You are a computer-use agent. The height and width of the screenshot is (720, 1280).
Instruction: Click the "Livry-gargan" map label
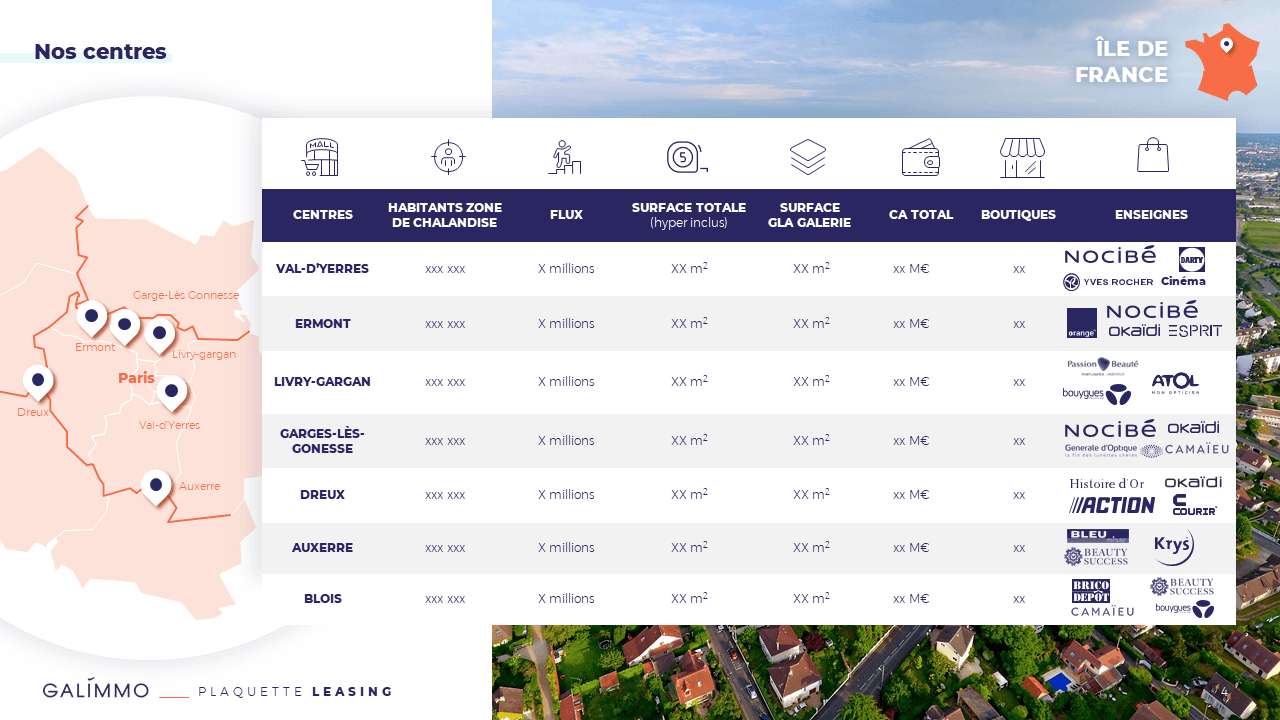pos(204,354)
